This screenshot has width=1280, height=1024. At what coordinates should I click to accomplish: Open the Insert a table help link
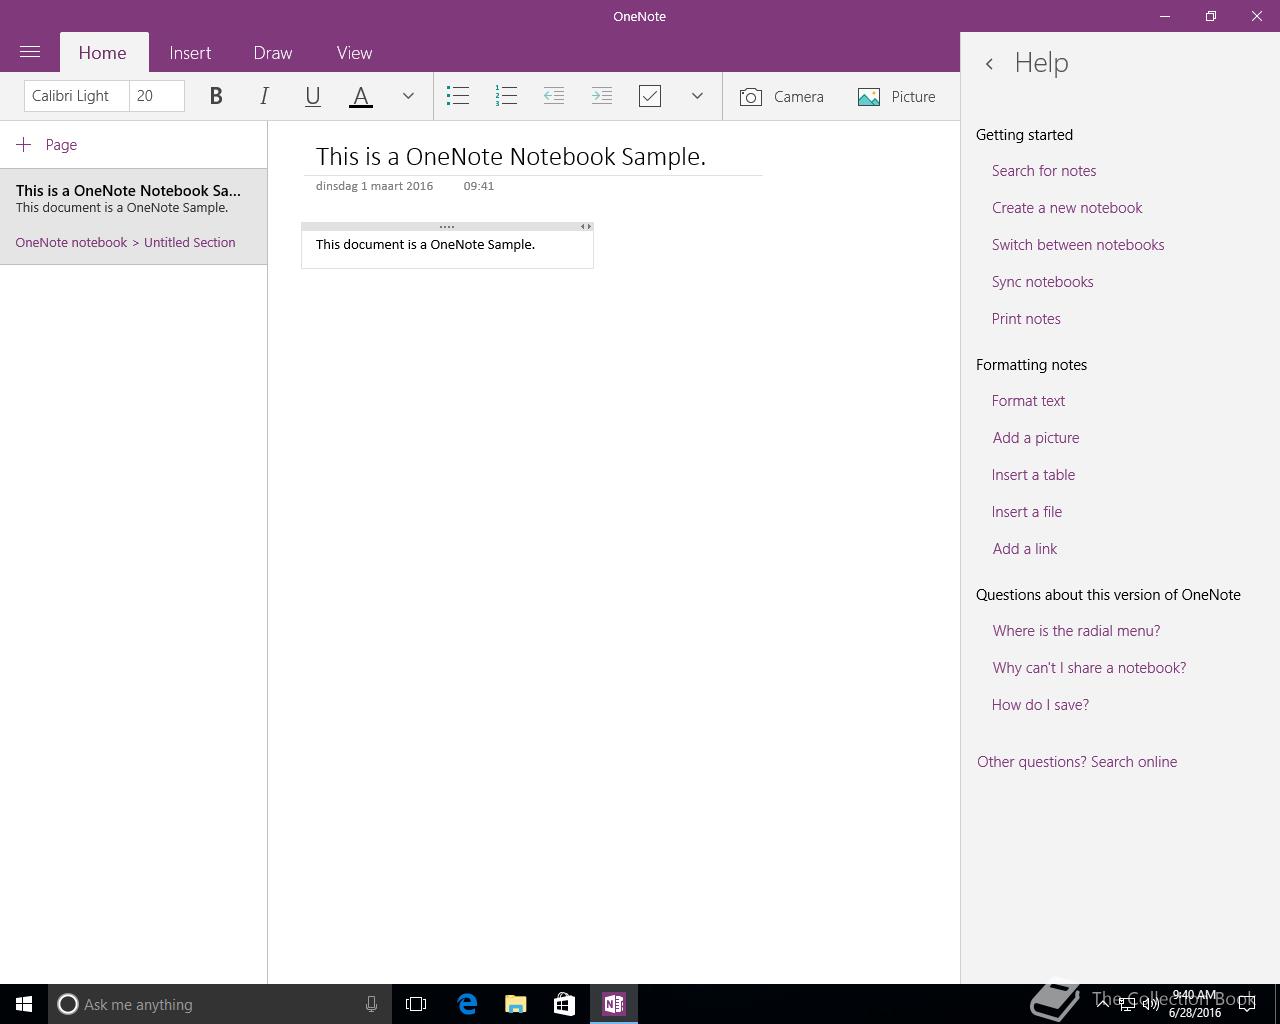pos(1034,475)
